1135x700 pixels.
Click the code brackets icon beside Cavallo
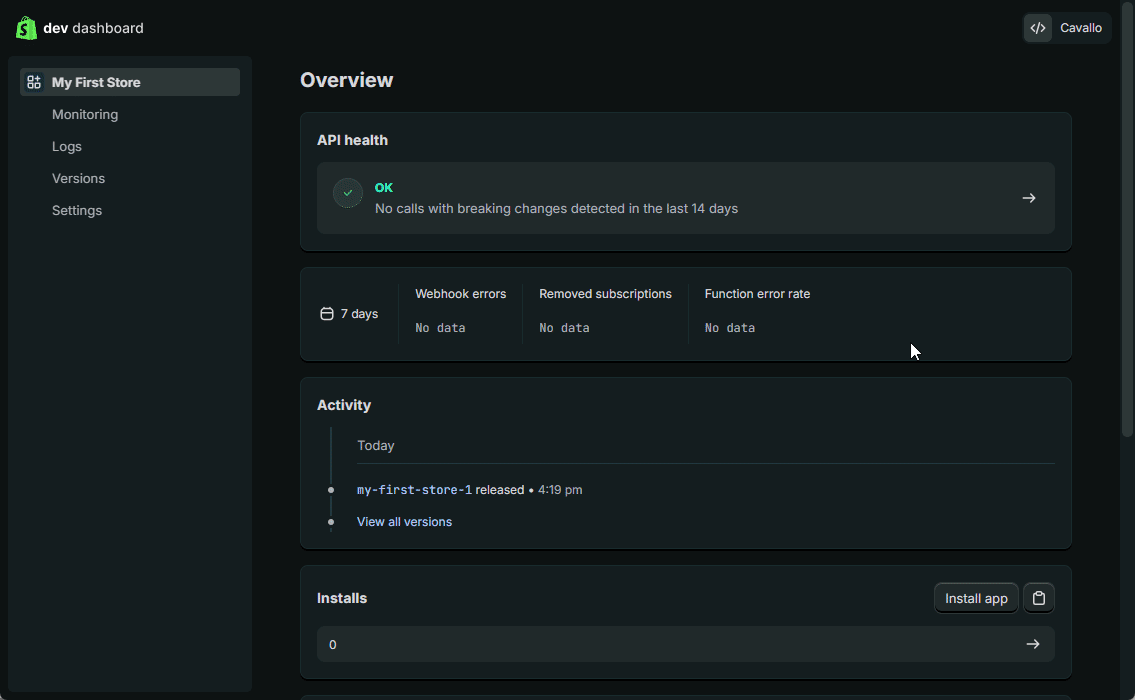[1038, 28]
